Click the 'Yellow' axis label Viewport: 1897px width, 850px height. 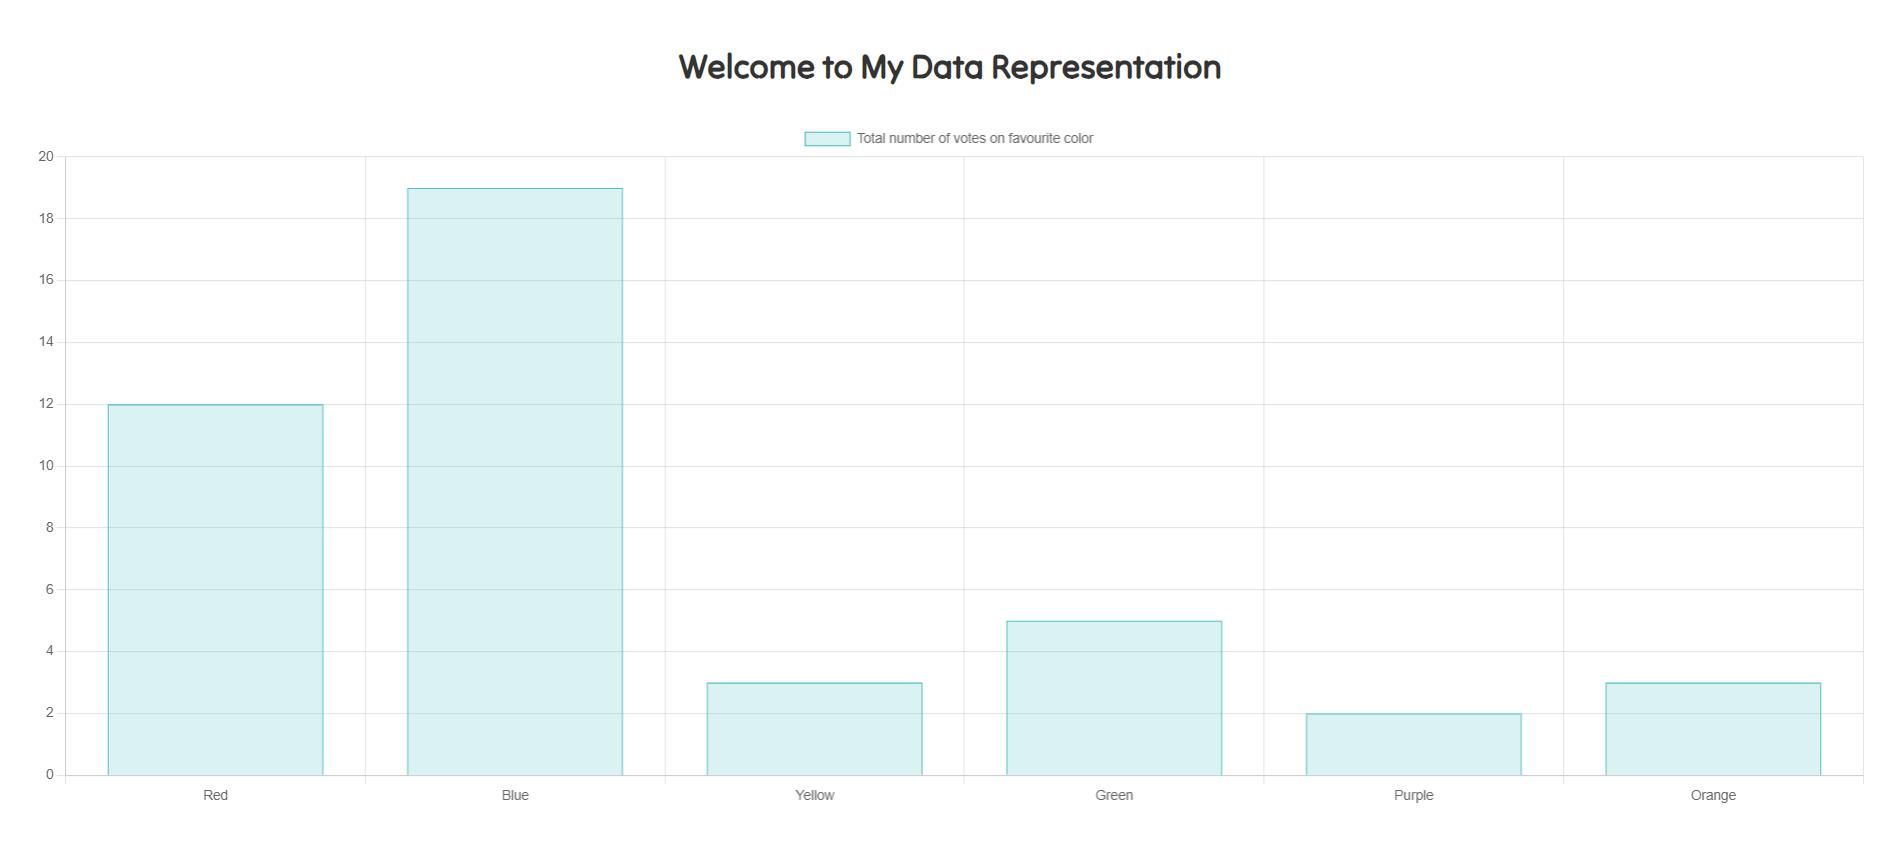coord(814,796)
